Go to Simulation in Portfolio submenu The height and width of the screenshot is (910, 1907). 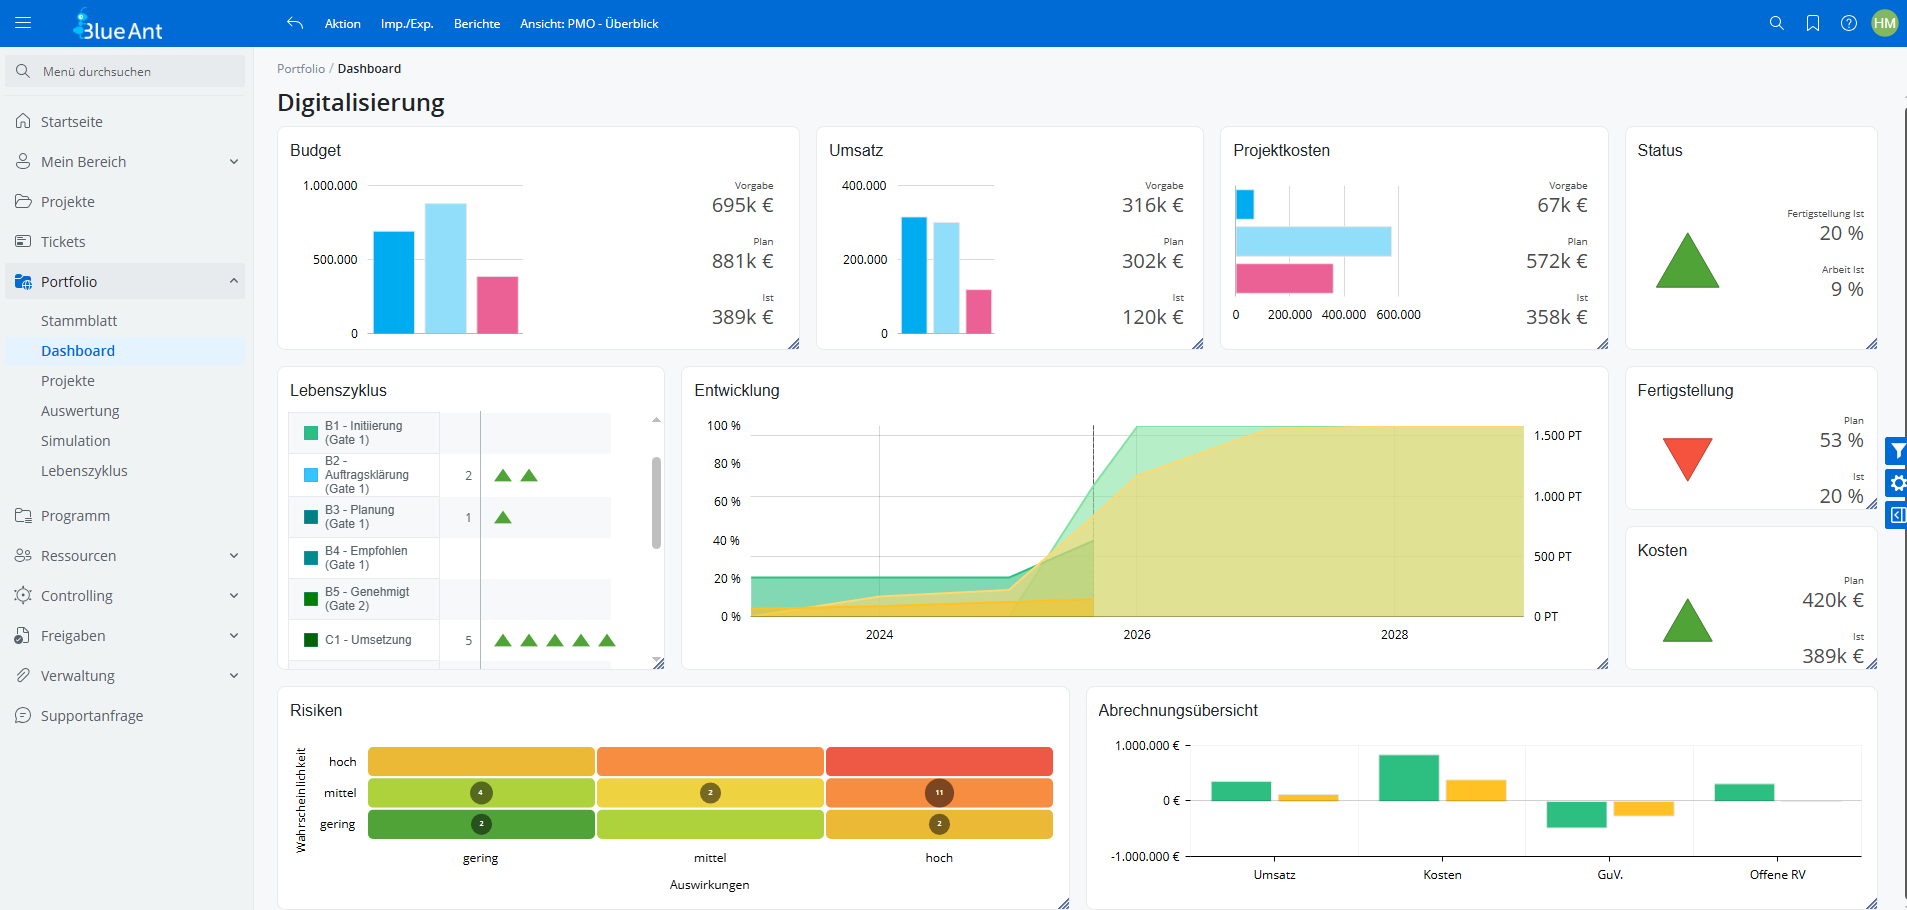75,441
